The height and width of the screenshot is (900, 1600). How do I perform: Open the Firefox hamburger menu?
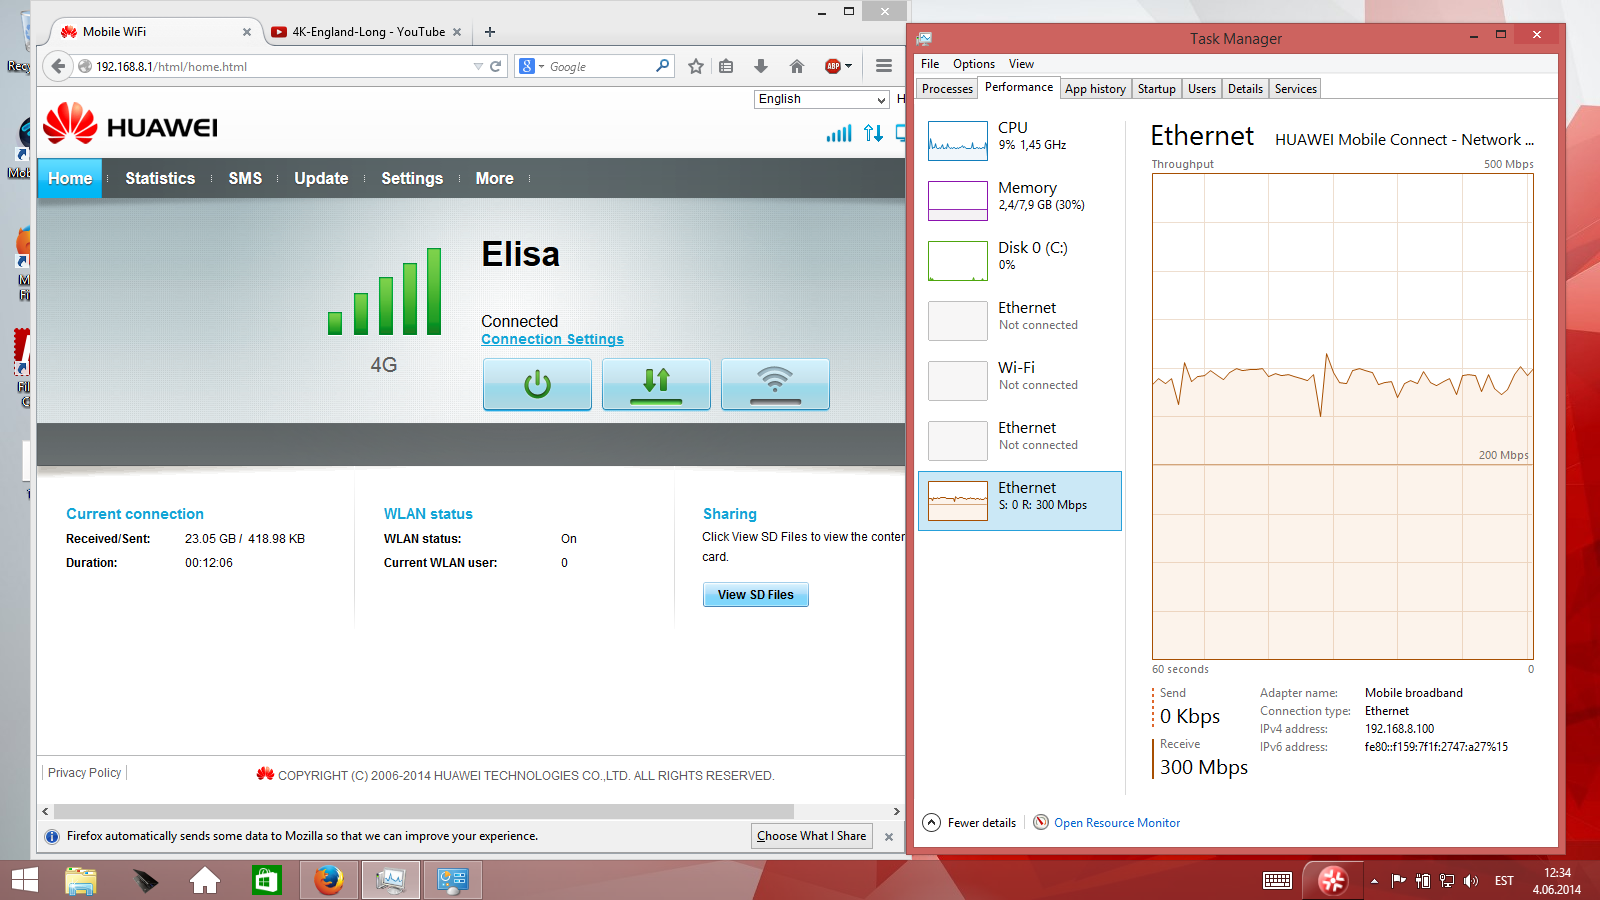click(x=884, y=66)
